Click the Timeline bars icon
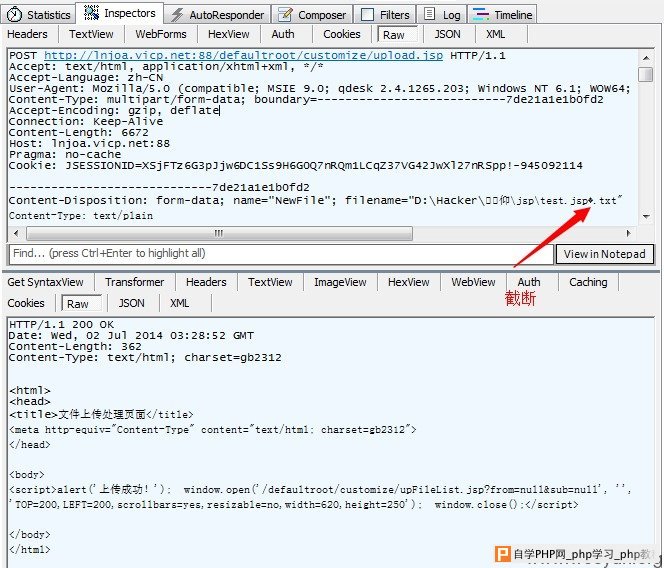The image size is (664, 568). (481, 15)
